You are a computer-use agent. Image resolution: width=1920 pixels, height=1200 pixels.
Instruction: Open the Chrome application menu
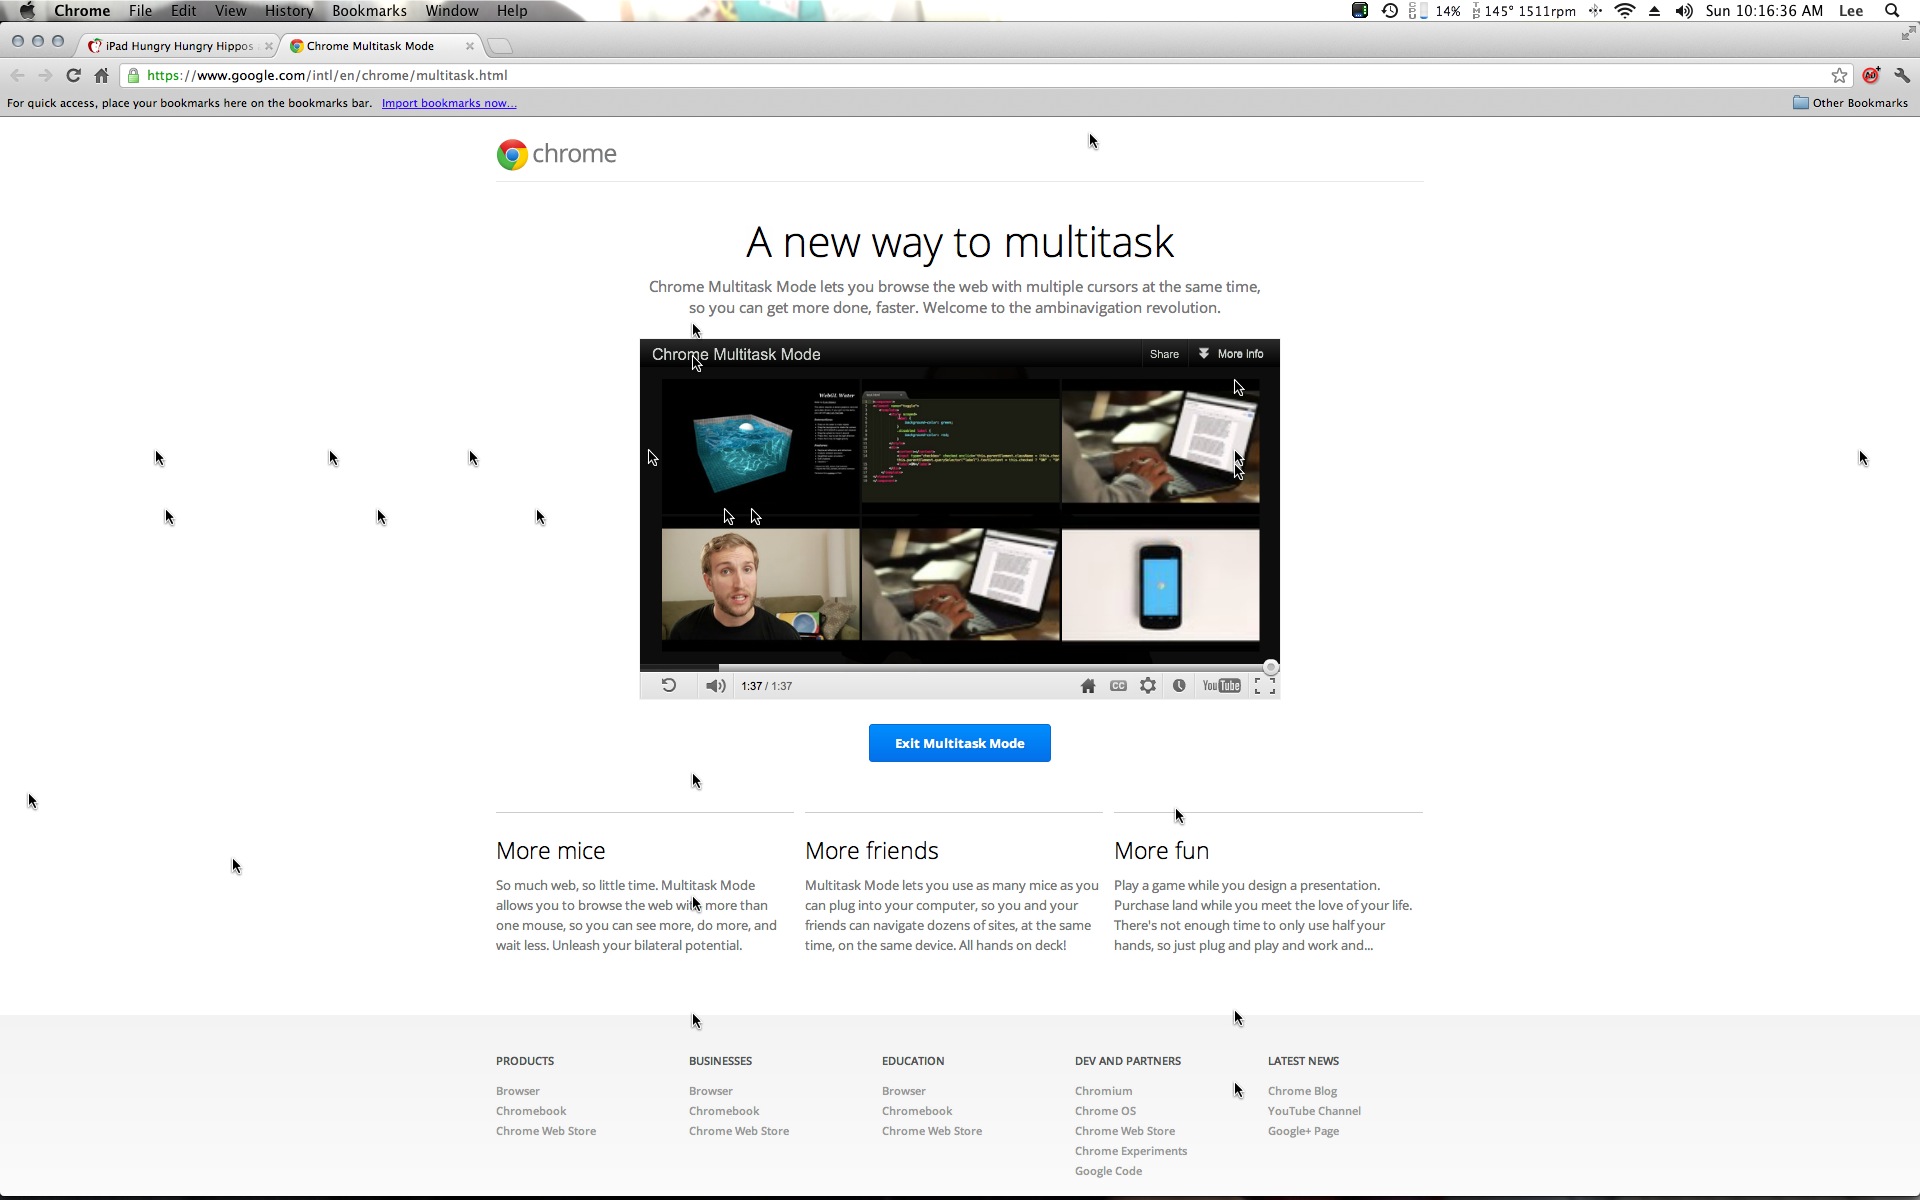tap(82, 11)
